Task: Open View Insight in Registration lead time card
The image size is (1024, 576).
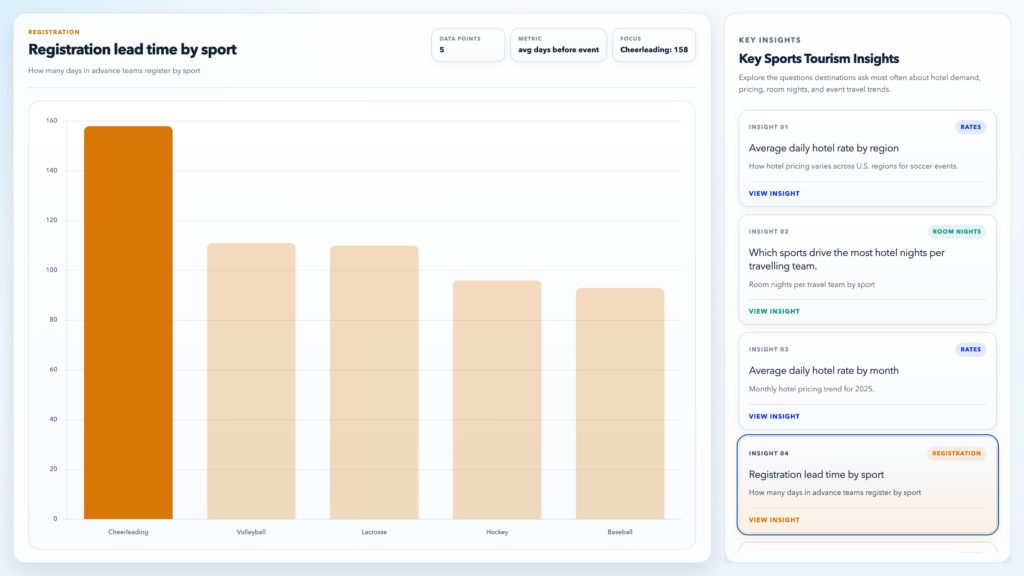Action: pyautogui.click(x=774, y=520)
